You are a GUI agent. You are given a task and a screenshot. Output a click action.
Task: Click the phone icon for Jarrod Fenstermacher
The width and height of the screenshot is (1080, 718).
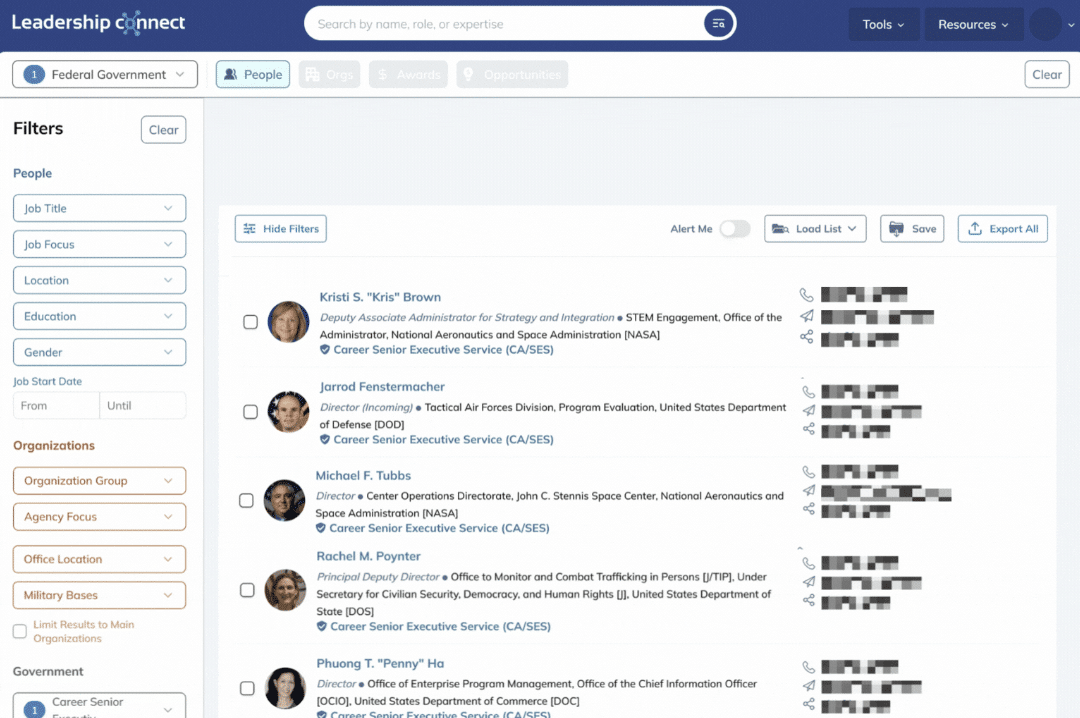coord(809,391)
